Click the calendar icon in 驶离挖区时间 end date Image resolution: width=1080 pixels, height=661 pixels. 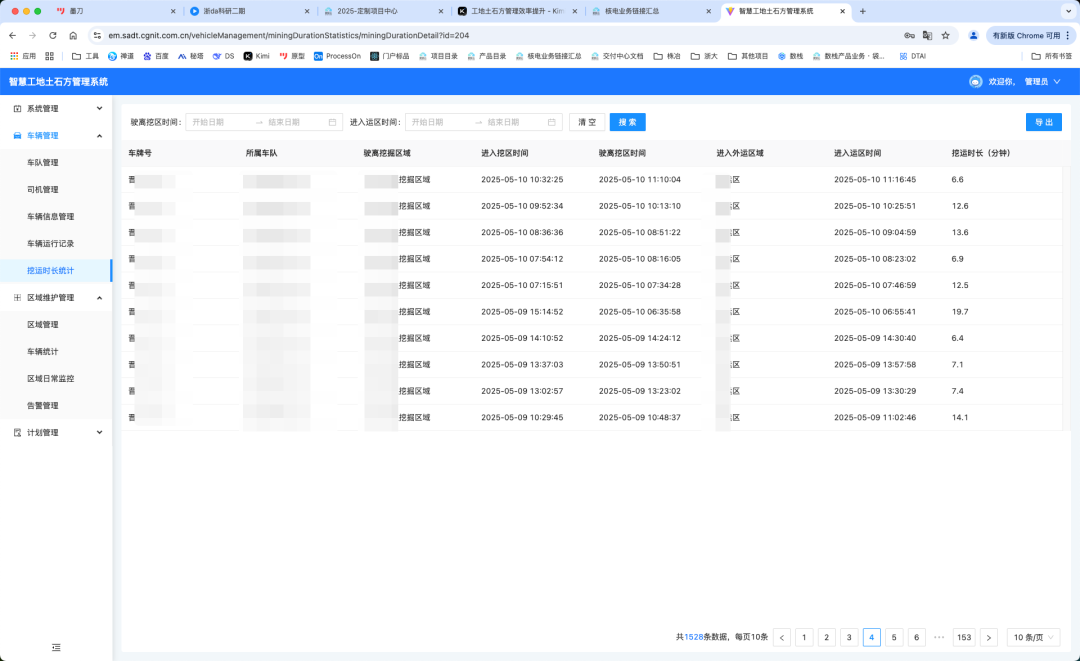pyautogui.click(x=334, y=120)
